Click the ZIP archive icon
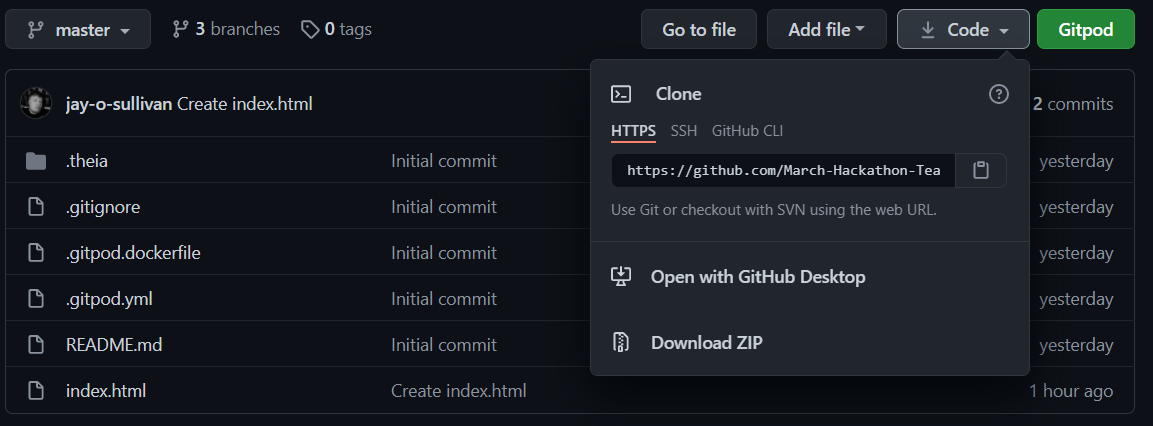Image resolution: width=1153 pixels, height=426 pixels. 621,343
